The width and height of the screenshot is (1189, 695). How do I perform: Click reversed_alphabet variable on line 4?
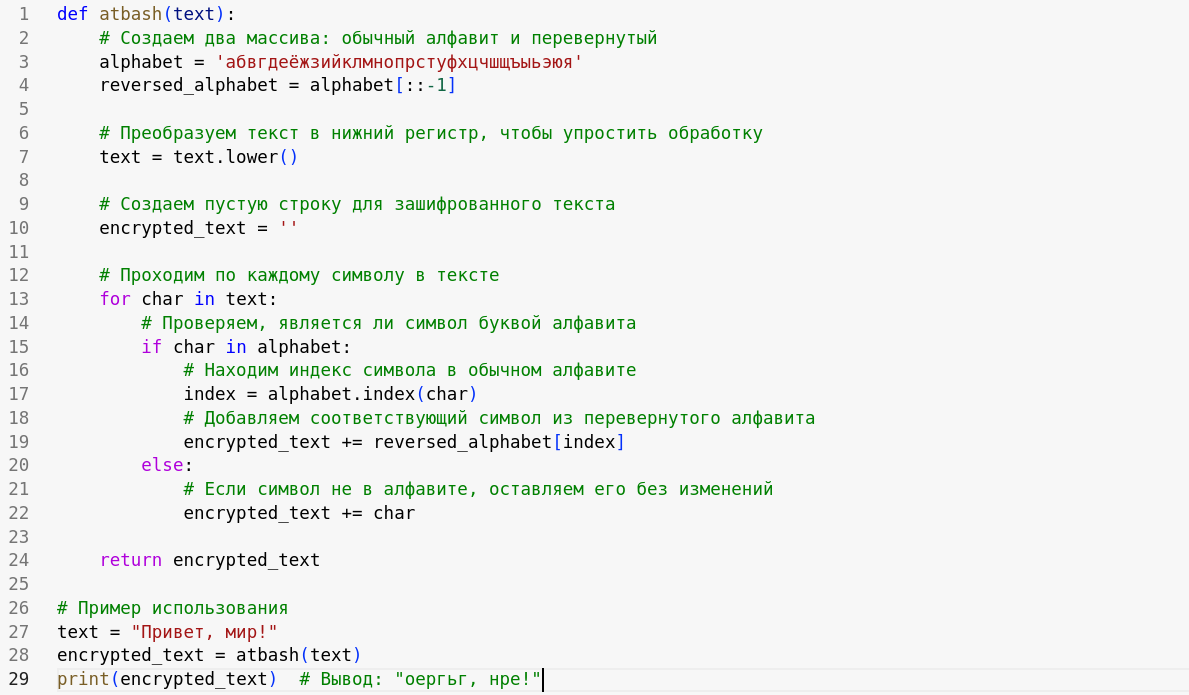(x=188, y=86)
